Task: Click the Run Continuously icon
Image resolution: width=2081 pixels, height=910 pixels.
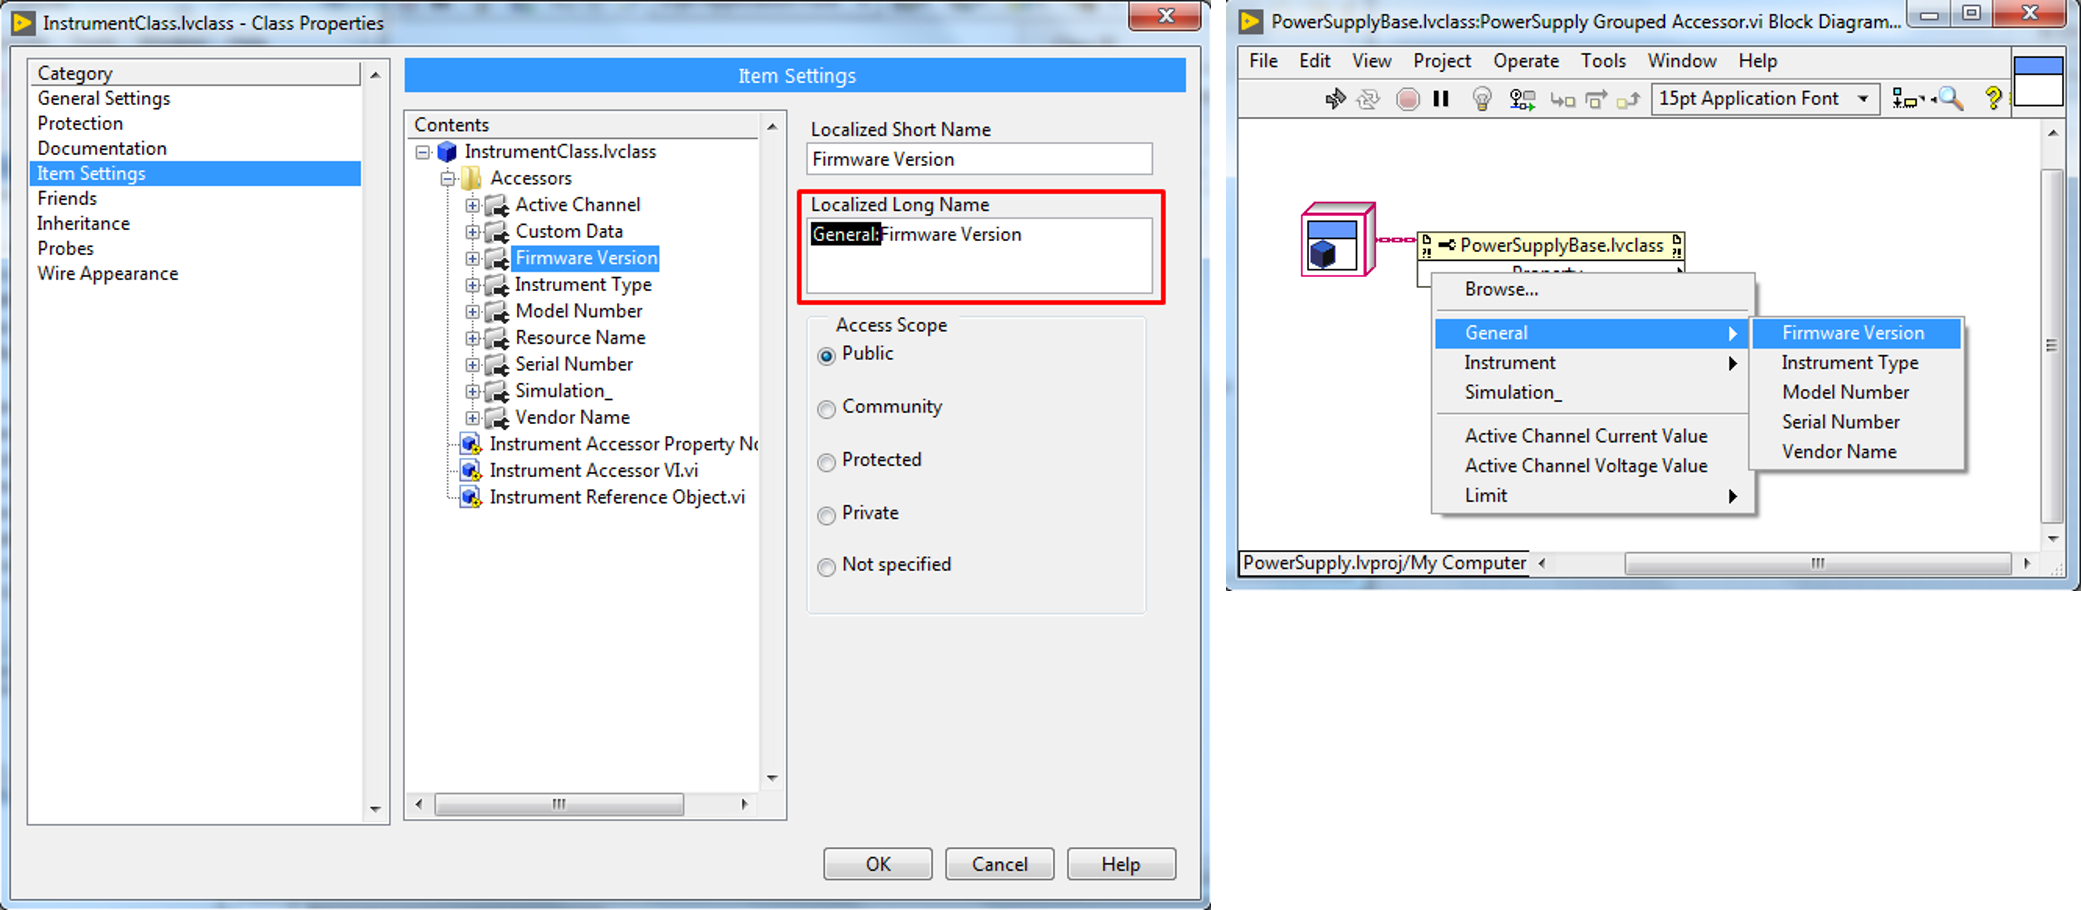Action: [x=1368, y=99]
